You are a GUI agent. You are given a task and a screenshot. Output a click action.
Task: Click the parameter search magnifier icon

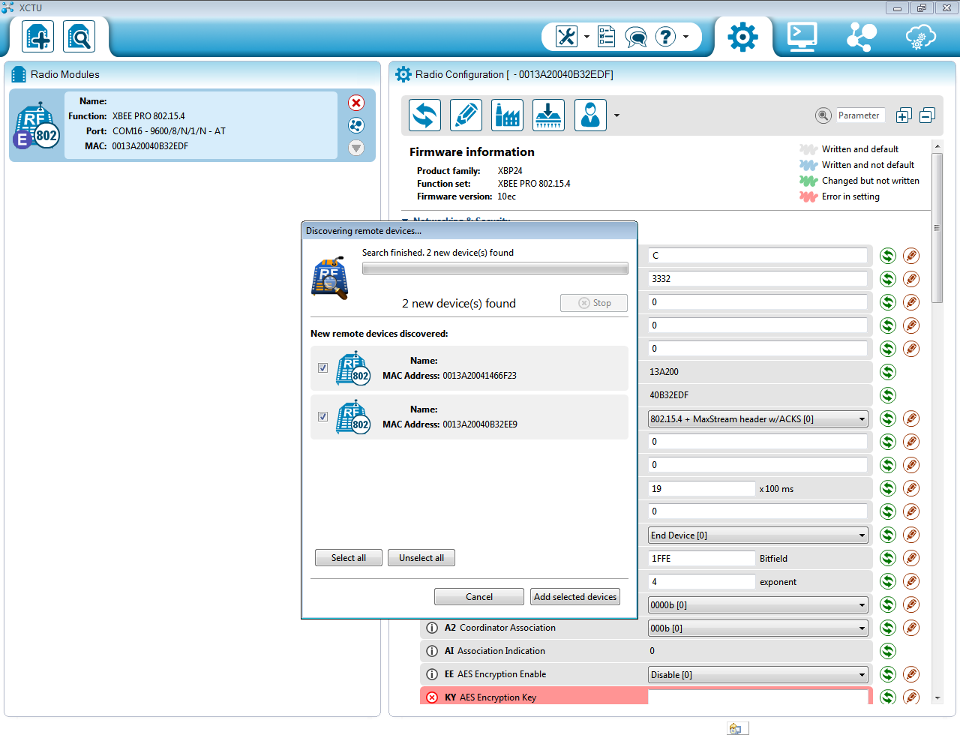pos(823,115)
